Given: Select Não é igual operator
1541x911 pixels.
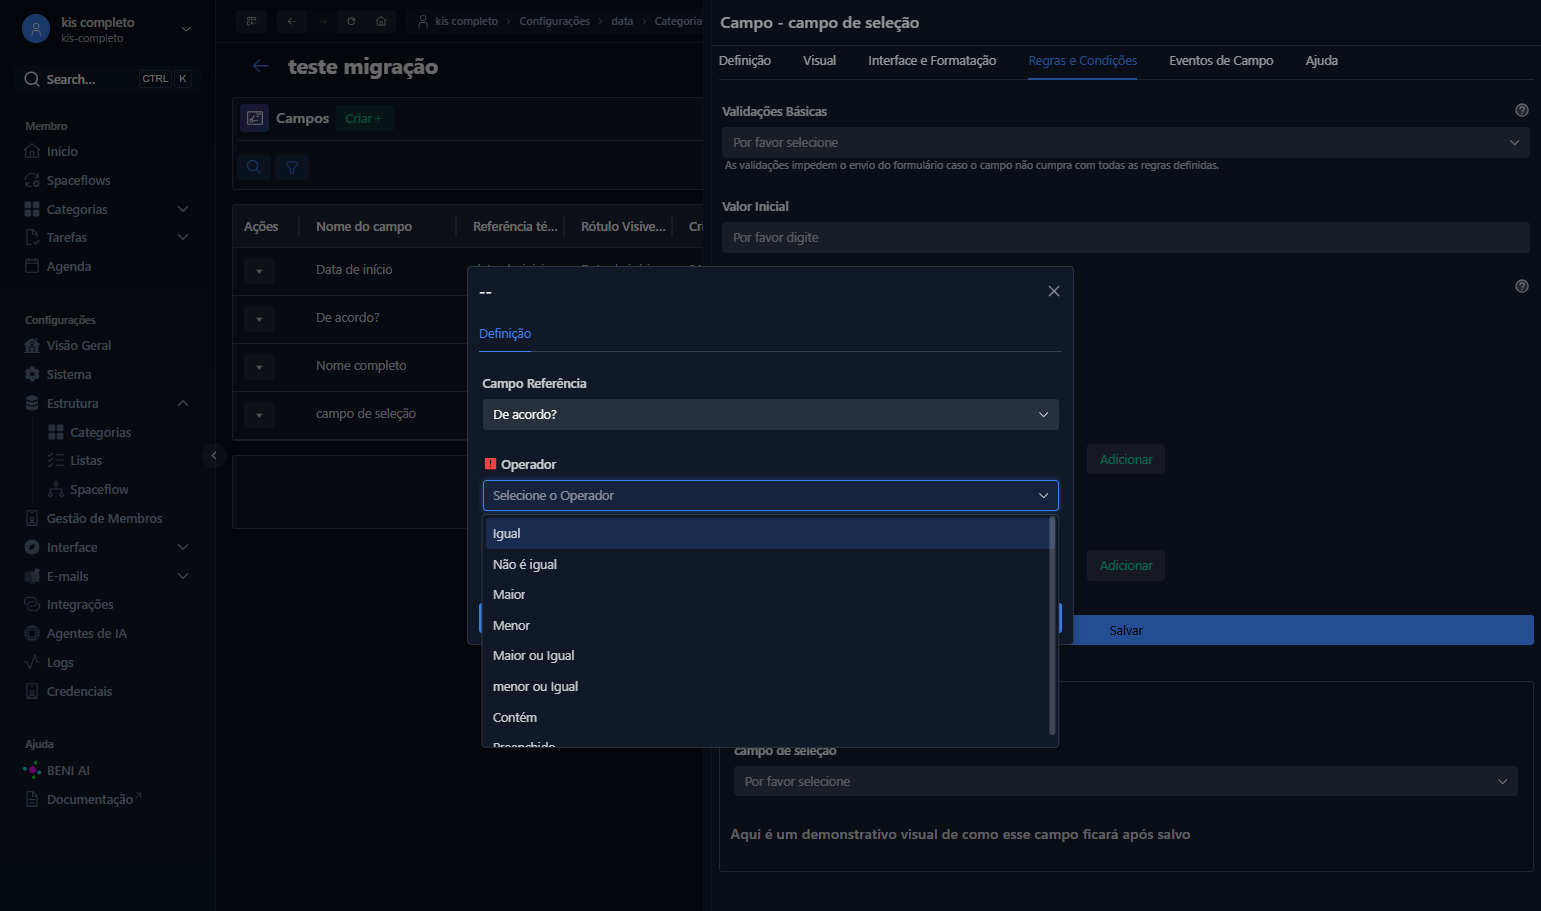Looking at the screenshot, I should 767,564.
